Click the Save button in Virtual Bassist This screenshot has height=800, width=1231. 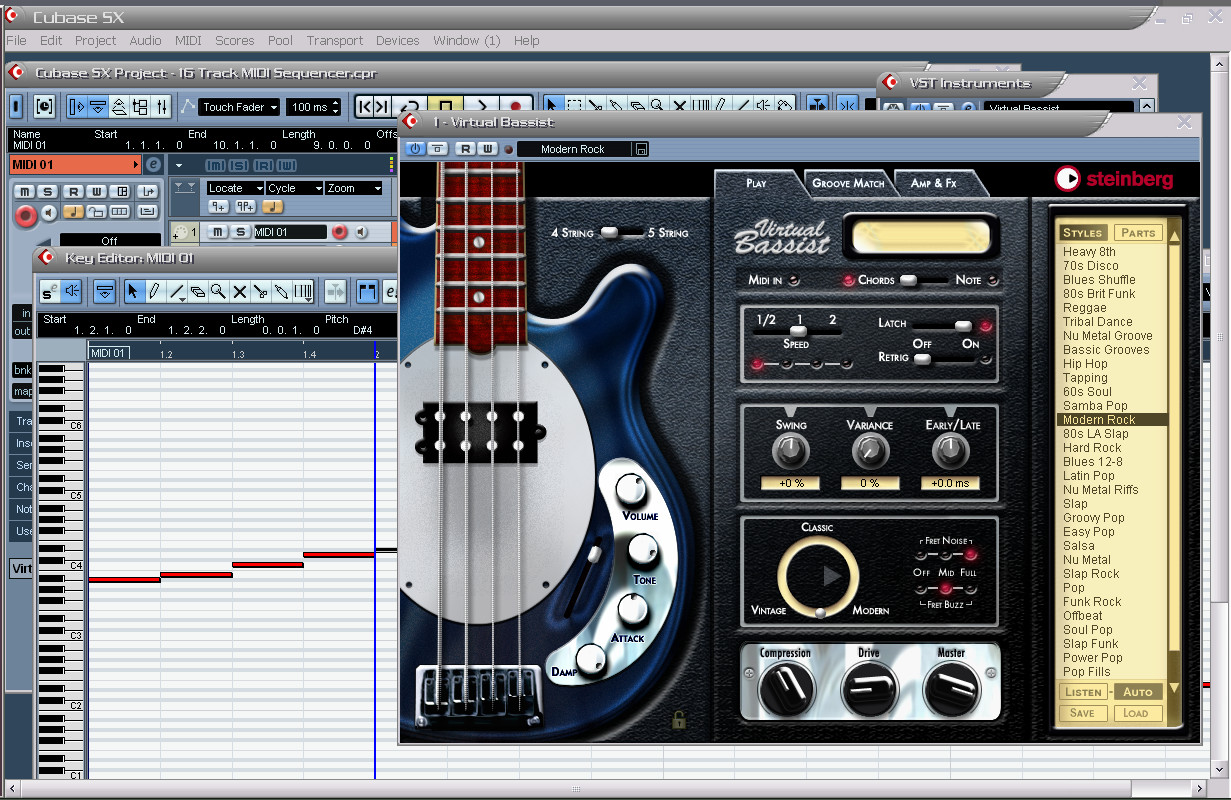1082,713
